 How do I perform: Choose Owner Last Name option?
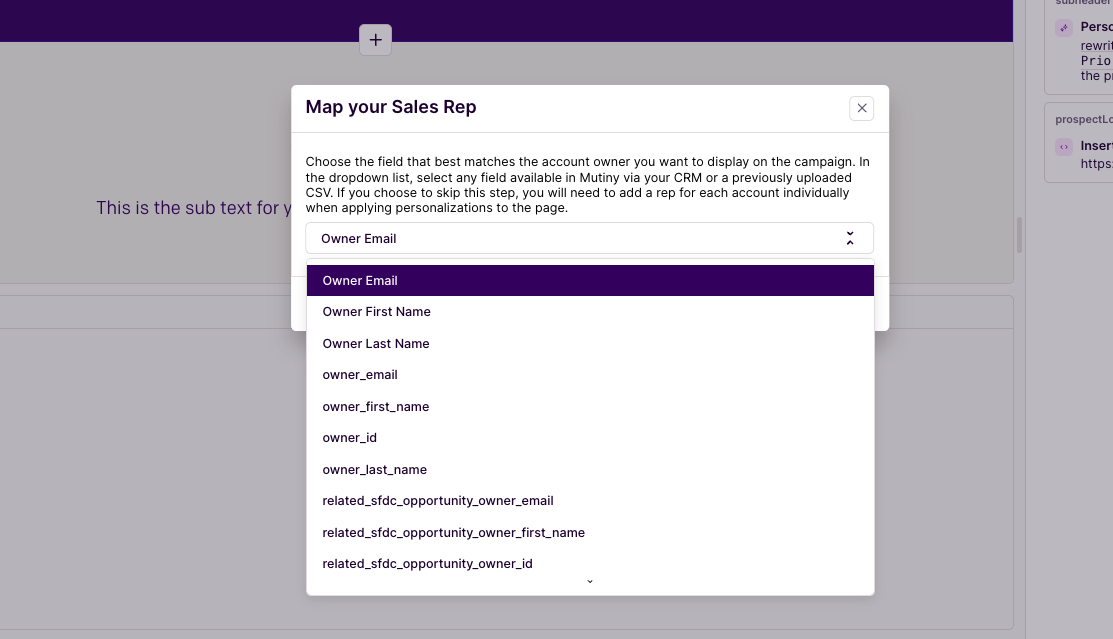(x=590, y=344)
